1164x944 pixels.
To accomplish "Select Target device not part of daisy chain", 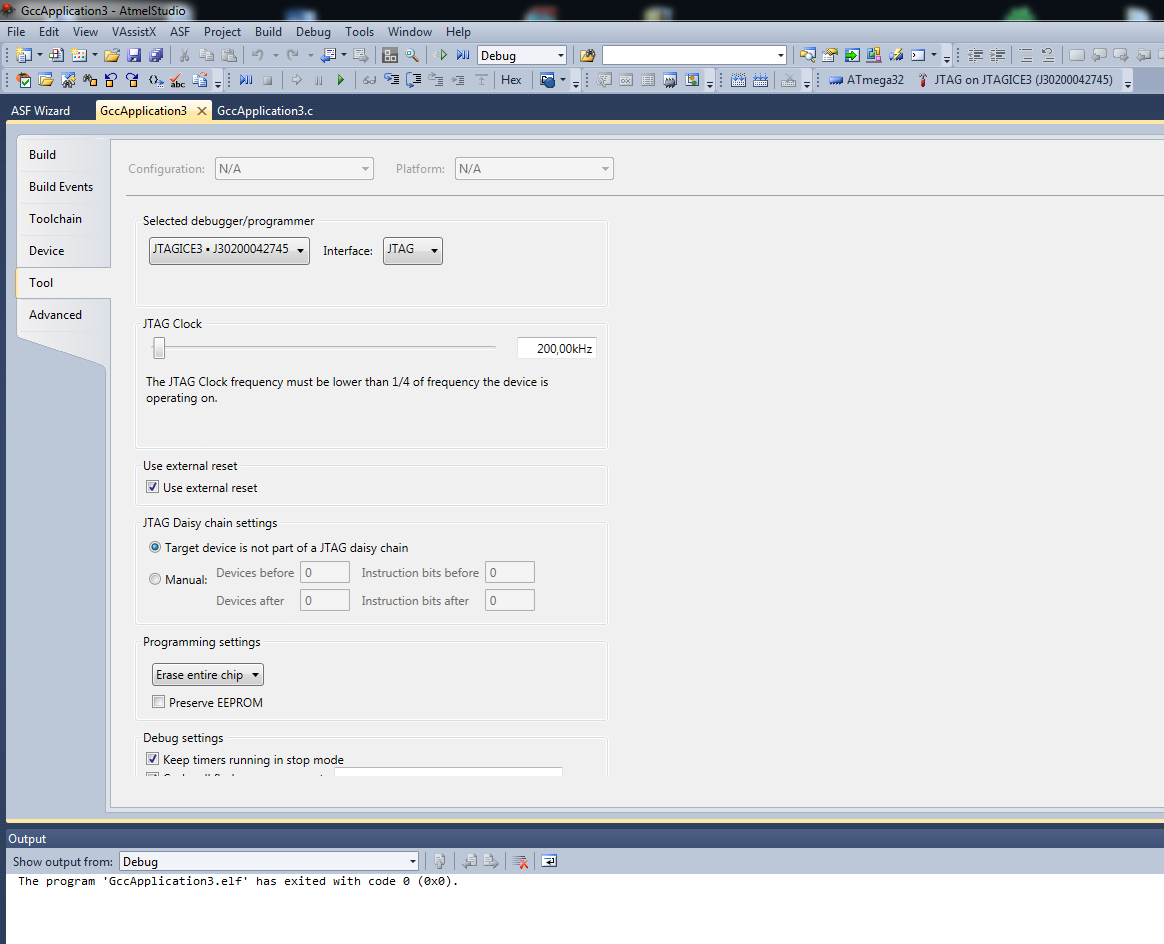I will (x=154, y=547).
